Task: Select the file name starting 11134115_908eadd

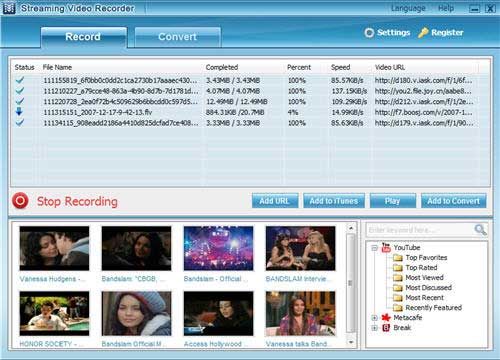Action: click(x=121, y=123)
